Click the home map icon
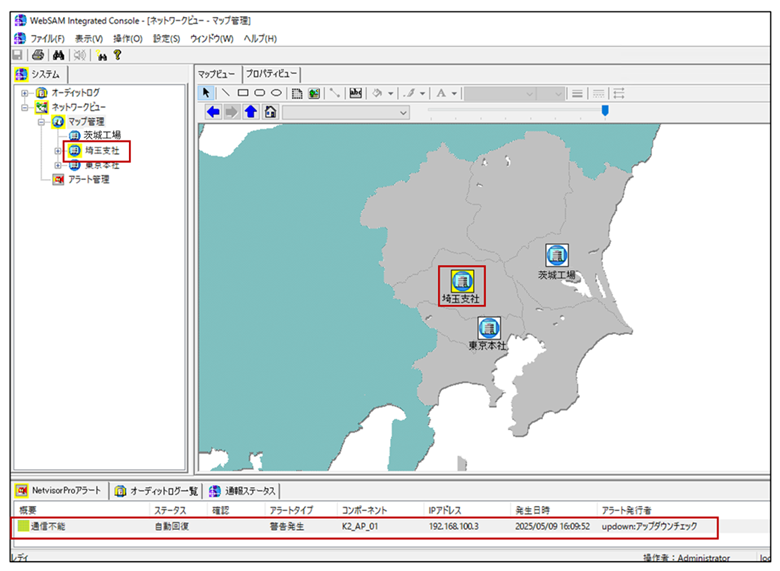Image resolution: width=780 pixels, height=571 pixels. point(269,112)
